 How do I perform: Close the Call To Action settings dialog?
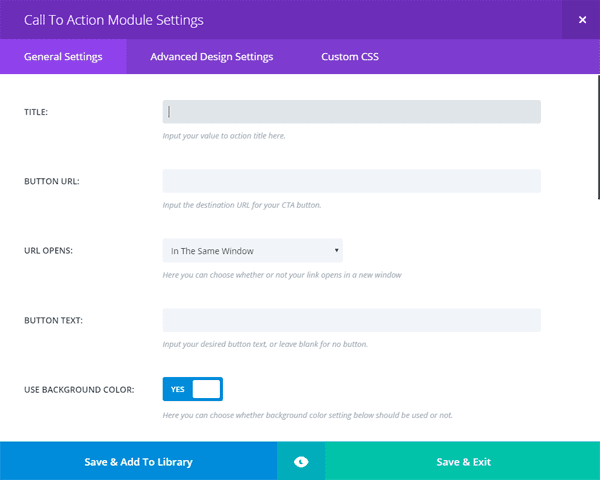coord(582,20)
